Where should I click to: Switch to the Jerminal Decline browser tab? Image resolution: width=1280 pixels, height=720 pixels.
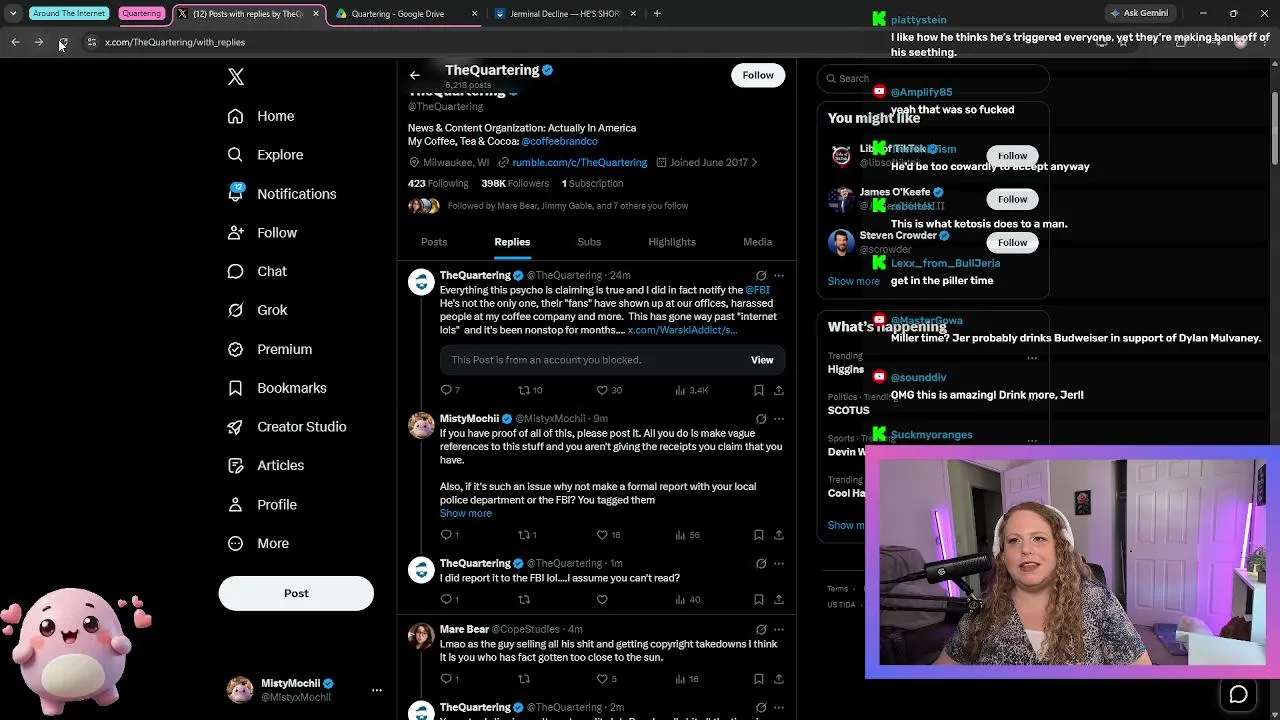pos(565,14)
